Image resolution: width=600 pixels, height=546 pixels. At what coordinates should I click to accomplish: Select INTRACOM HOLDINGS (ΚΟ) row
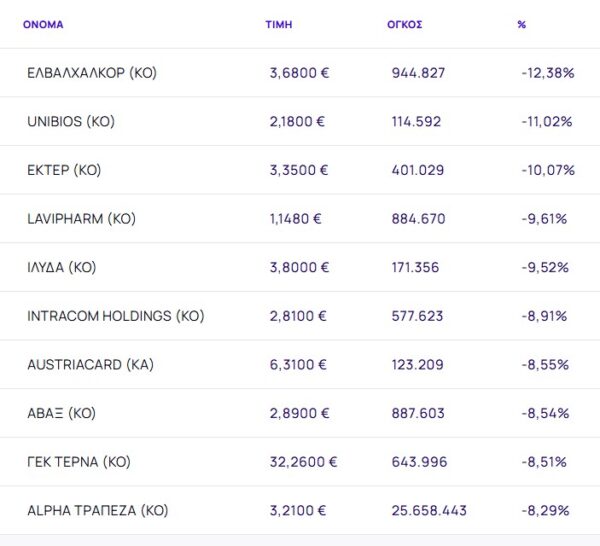(x=115, y=316)
